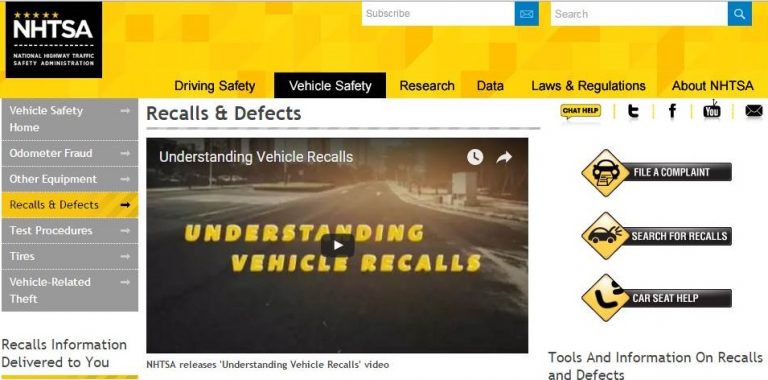Select Odometer Fraud in the sidebar
Viewport: 768px width, 380px height.
70,153
